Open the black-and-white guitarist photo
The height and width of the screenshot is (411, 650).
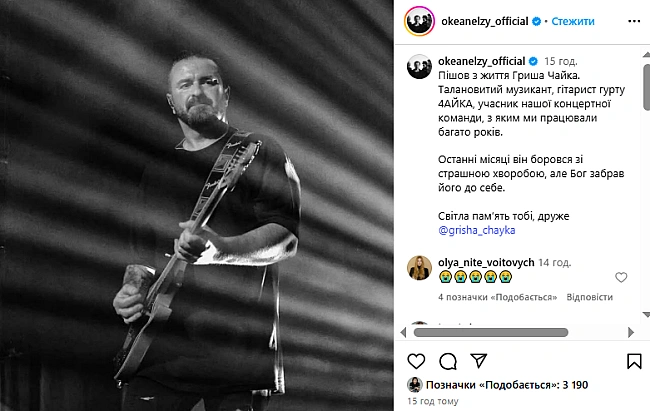click(197, 205)
